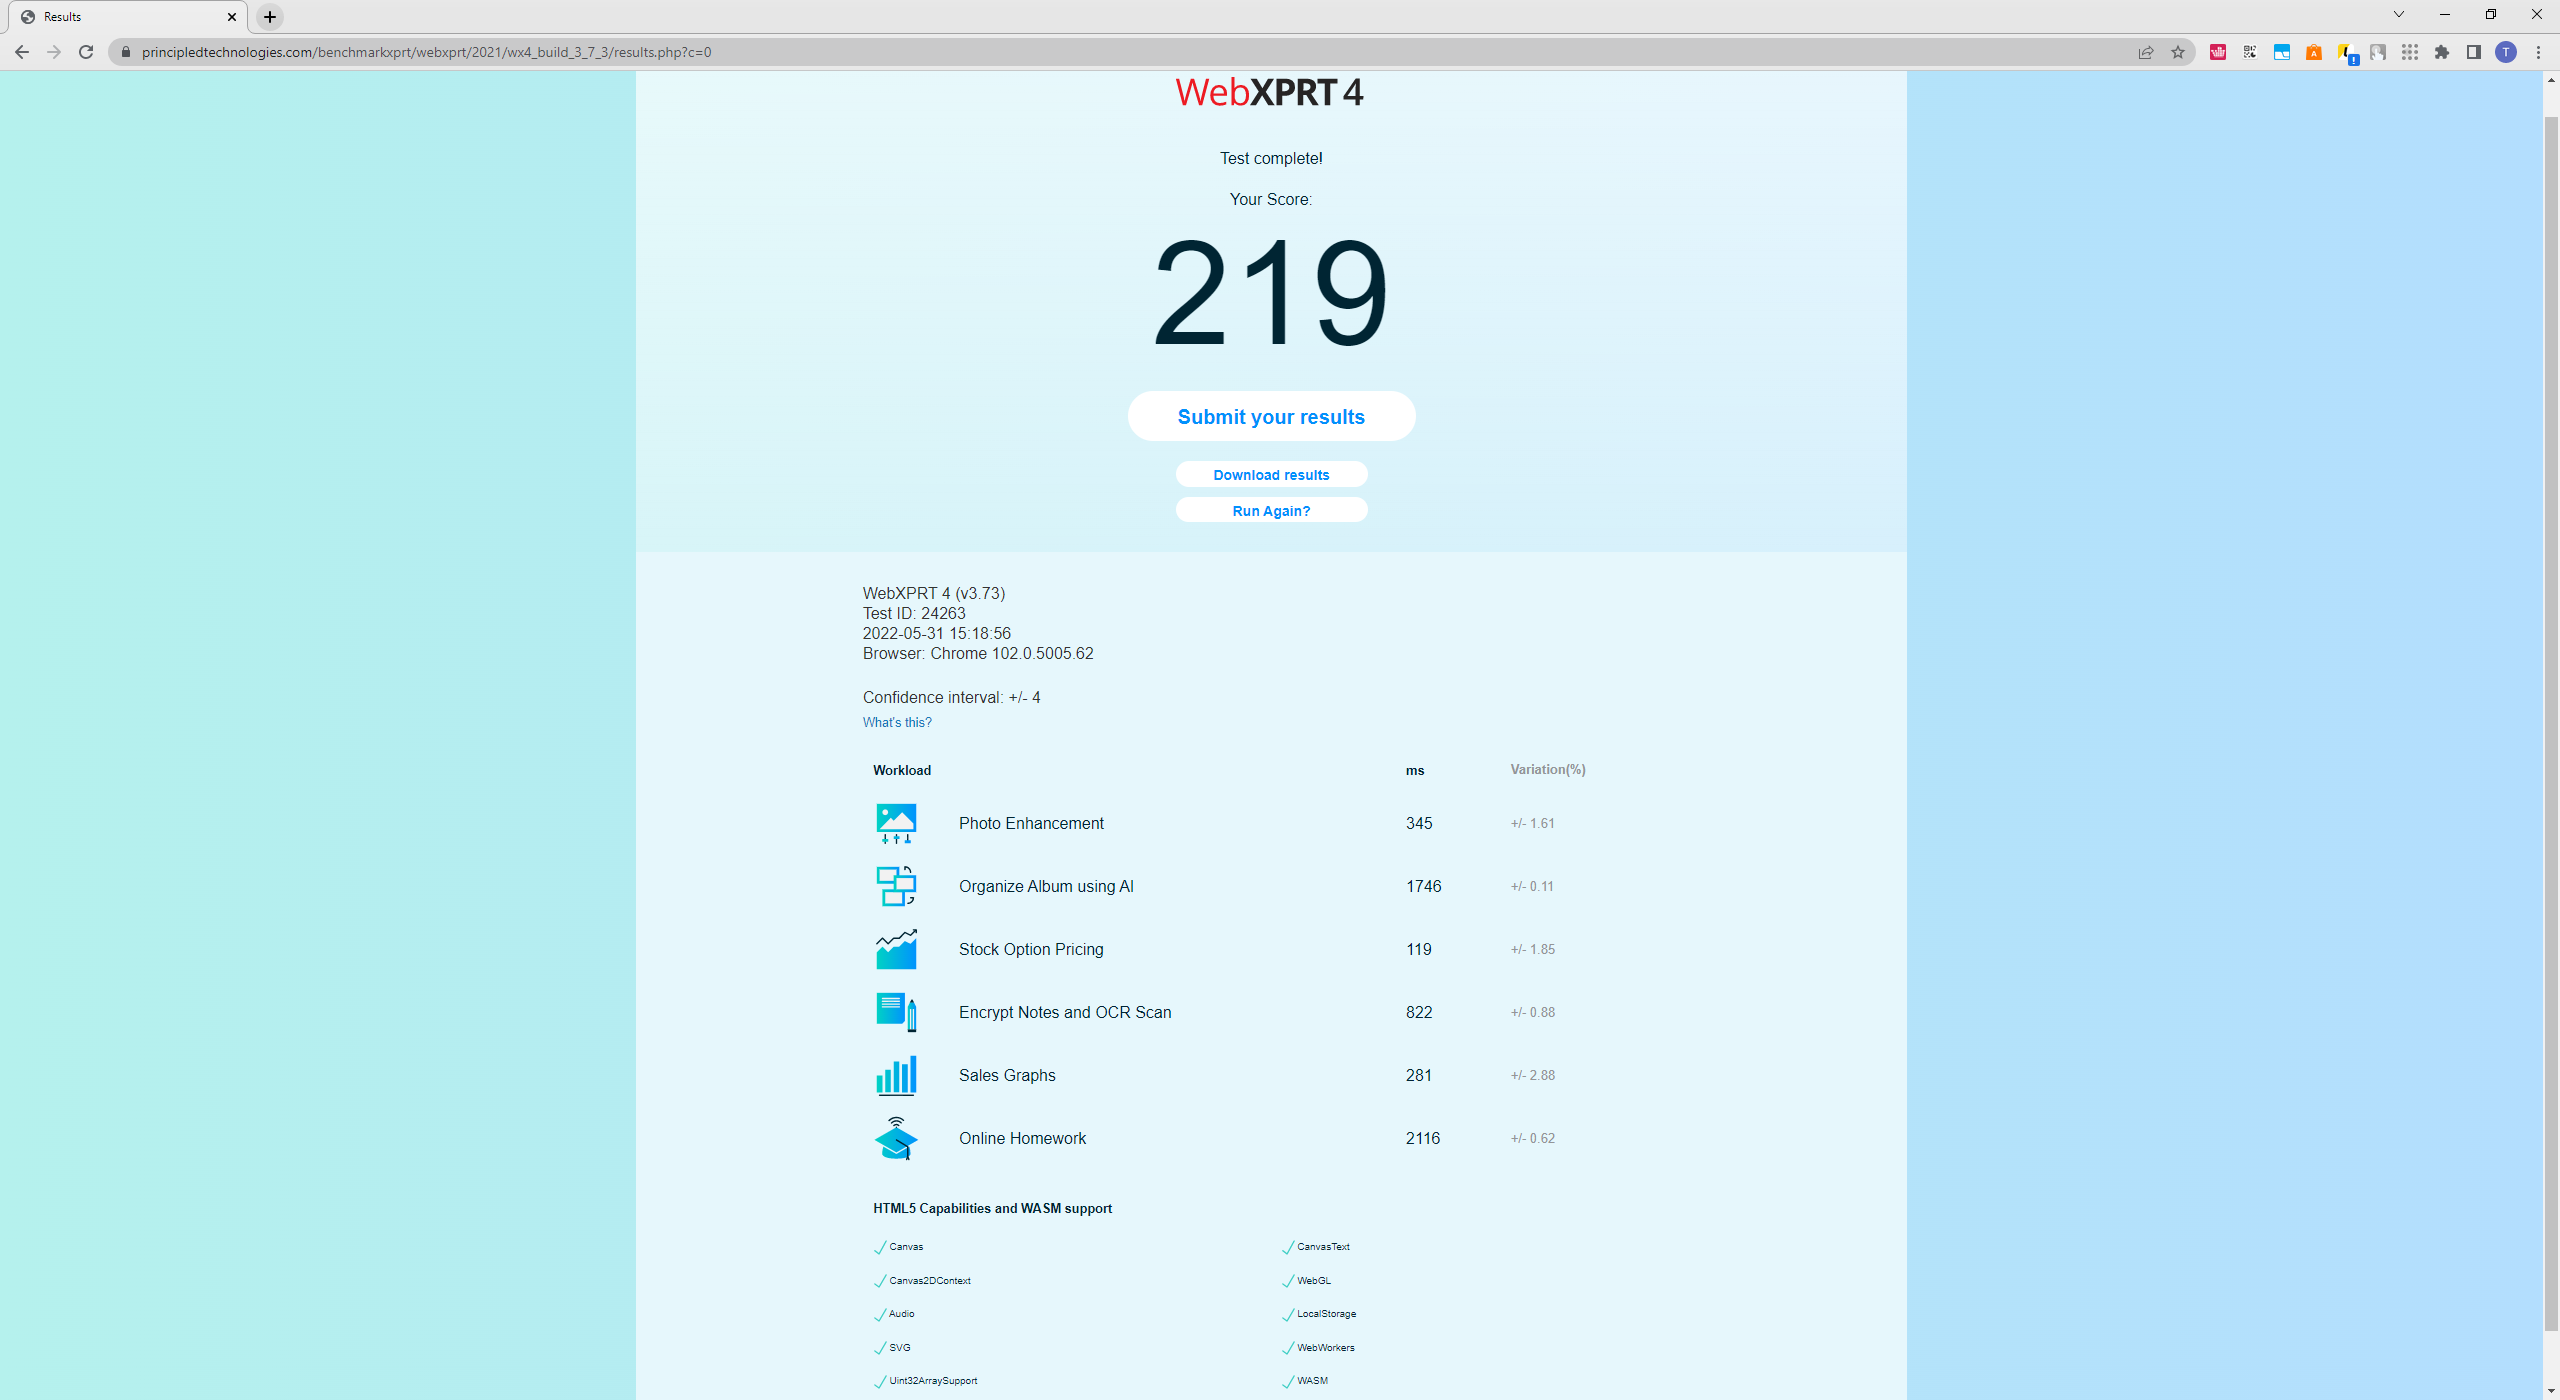Image resolution: width=2560 pixels, height=1400 pixels.
Task: Click the Confidence interval: +/- 4 text
Action: [951, 697]
